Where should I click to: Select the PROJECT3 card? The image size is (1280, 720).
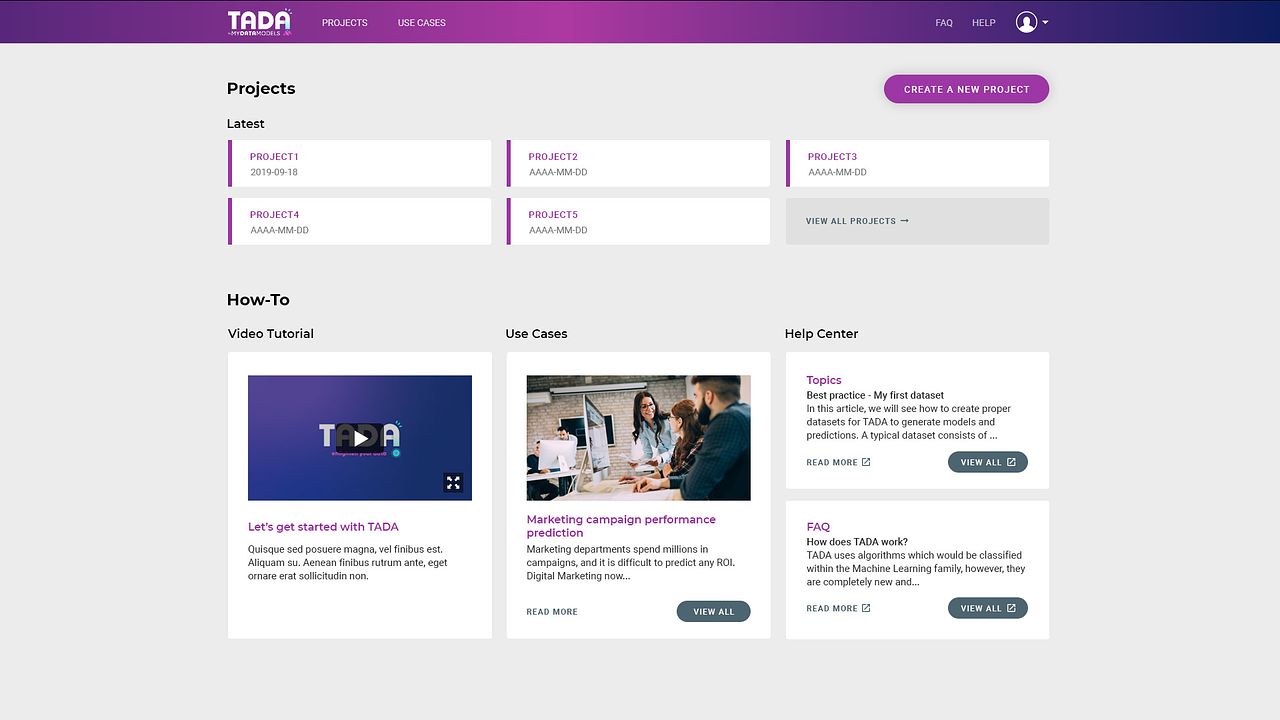[x=917, y=164]
